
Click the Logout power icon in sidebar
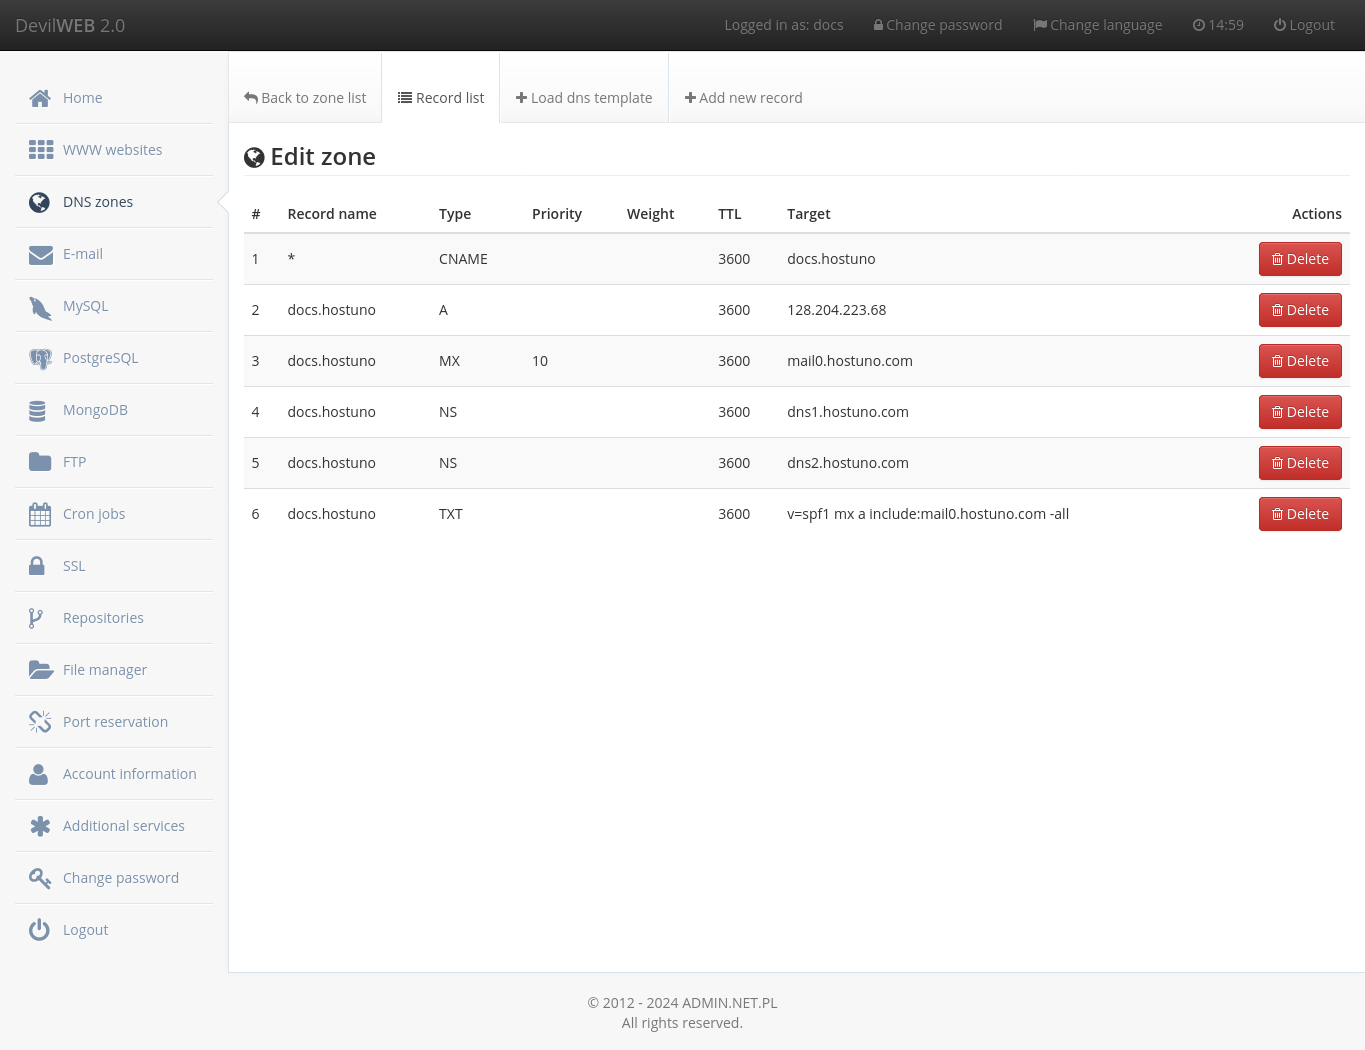point(38,929)
